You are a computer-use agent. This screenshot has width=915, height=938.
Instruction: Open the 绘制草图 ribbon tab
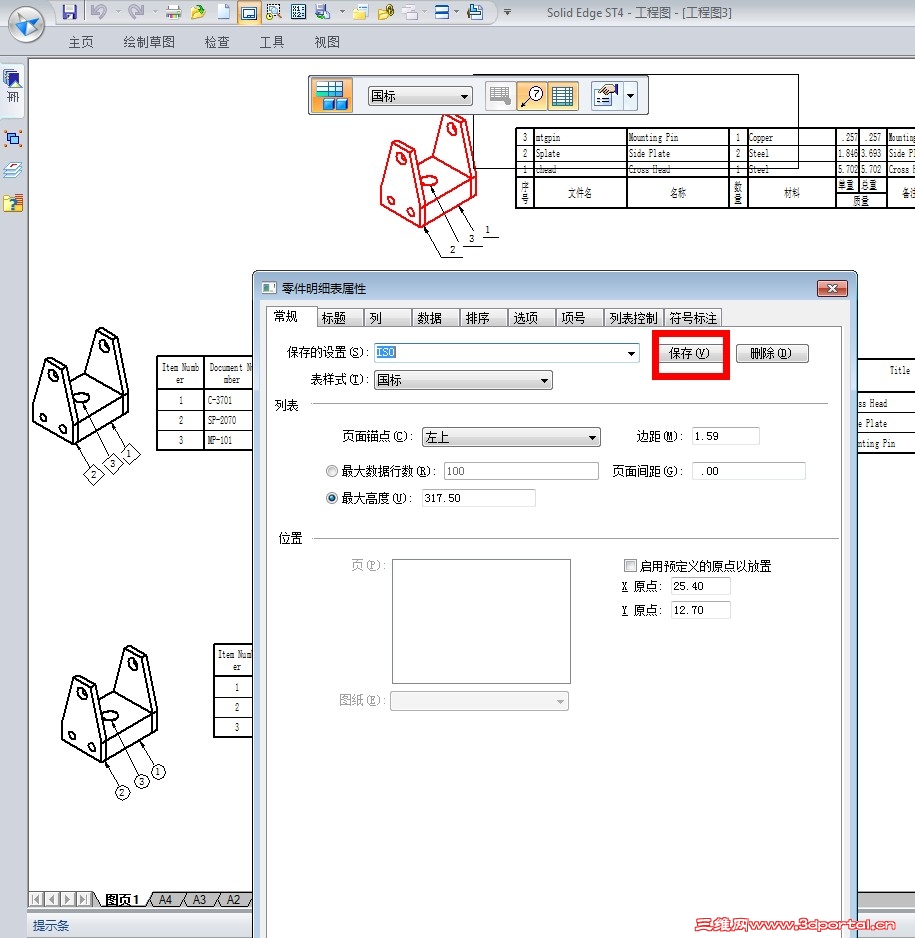point(149,42)
